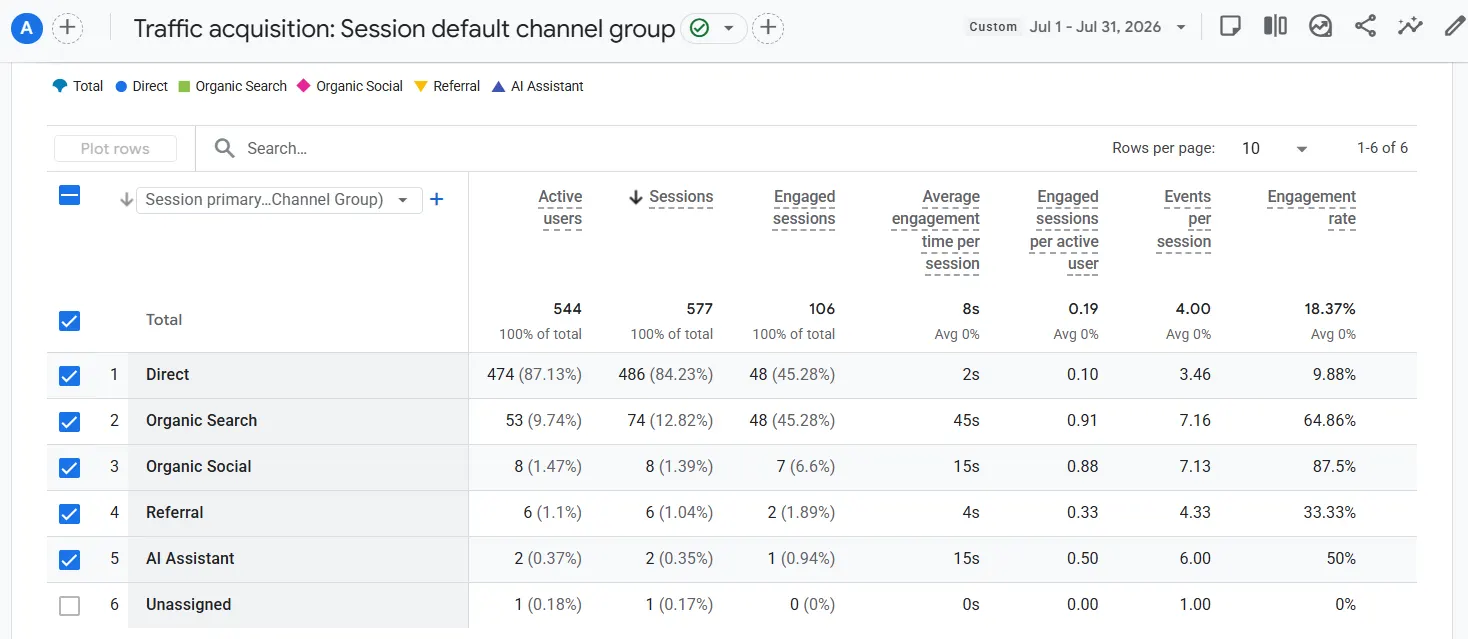Sort by Active users column
The width and height of the screenshot is (1468, 639).
(560, 208)
